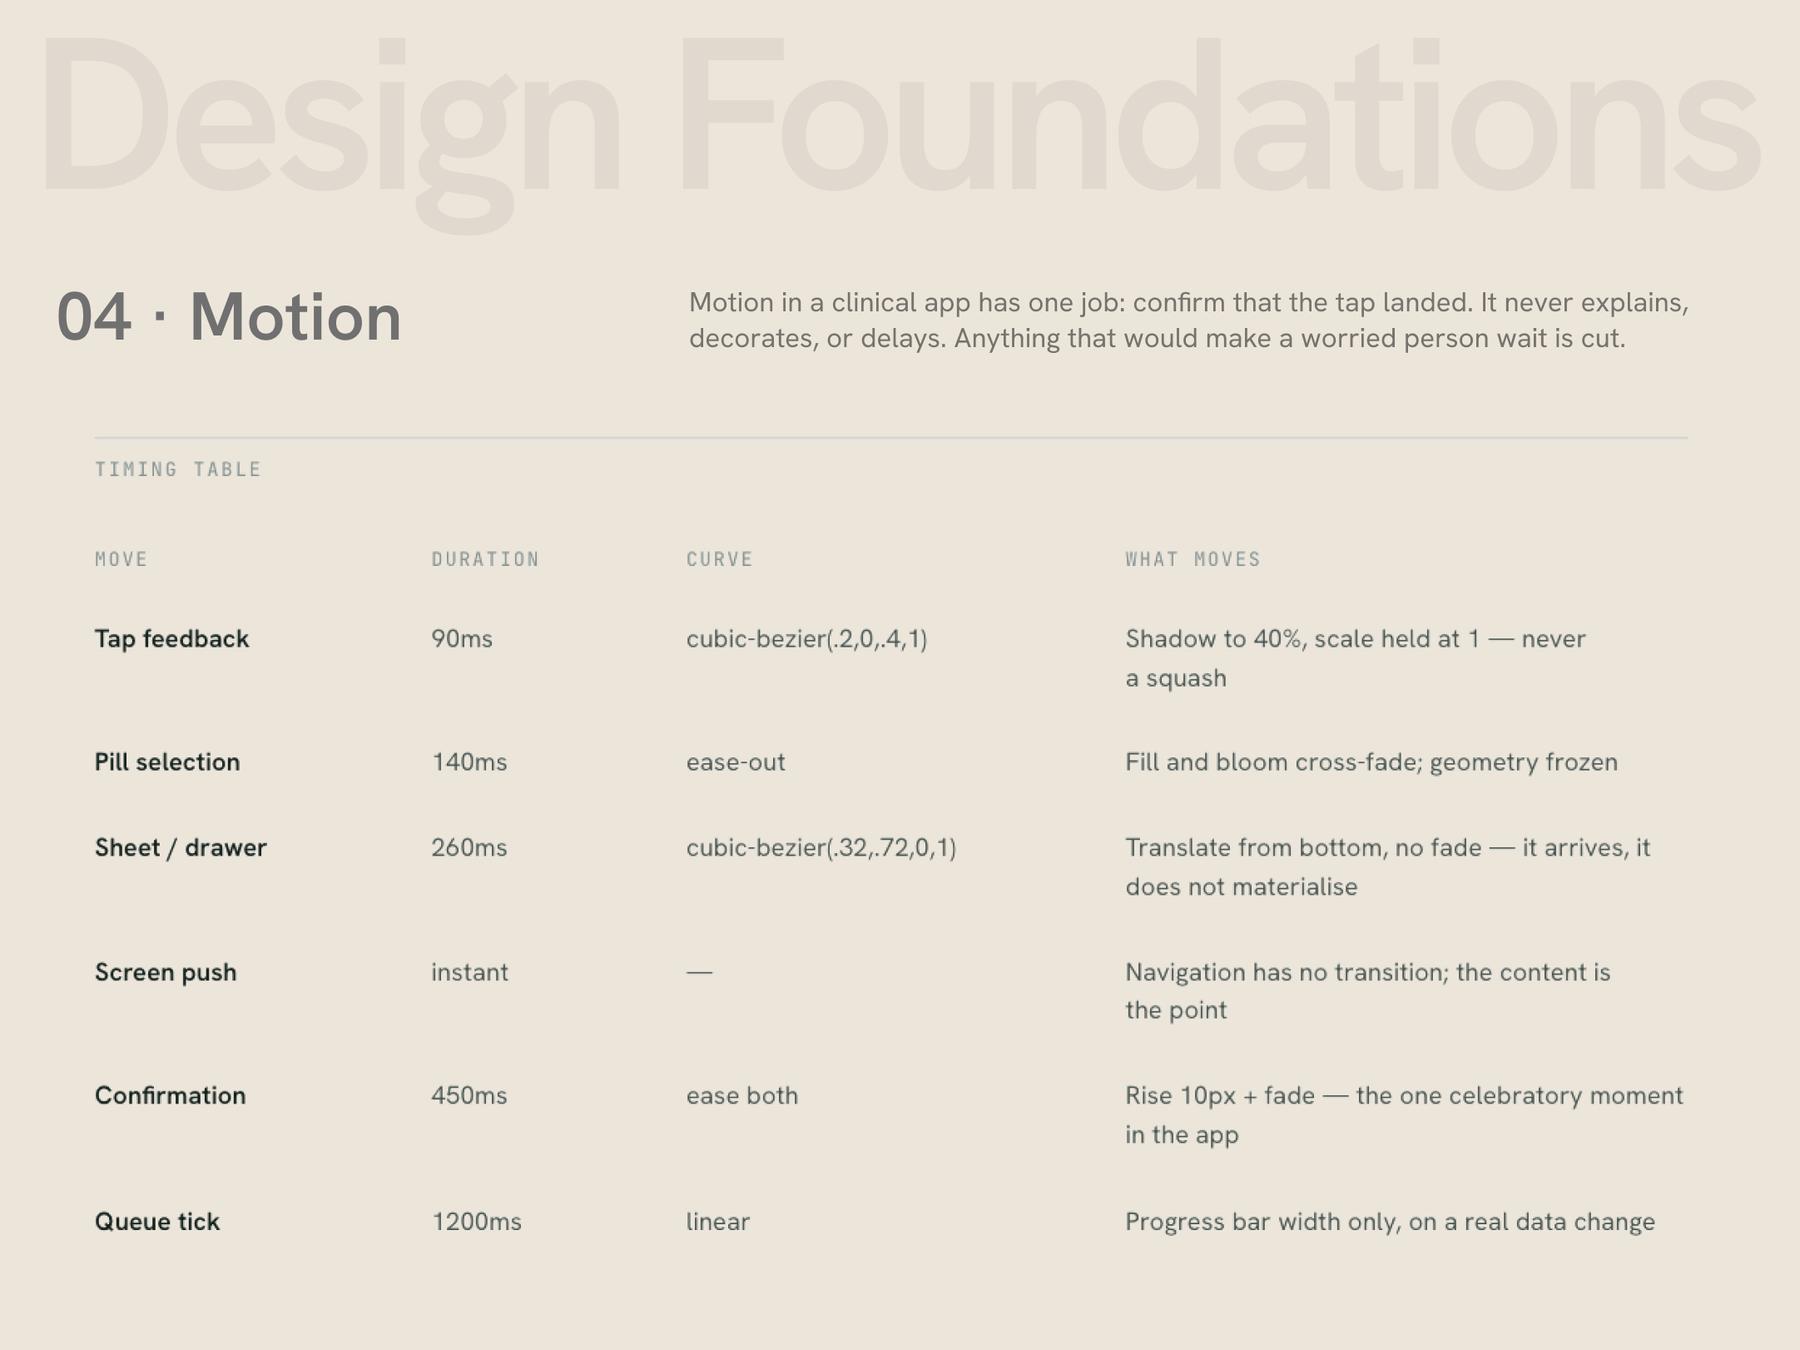Click the CURVE column header
The height and width of the screenshot is (1350, 1800).
pos(719,559)
